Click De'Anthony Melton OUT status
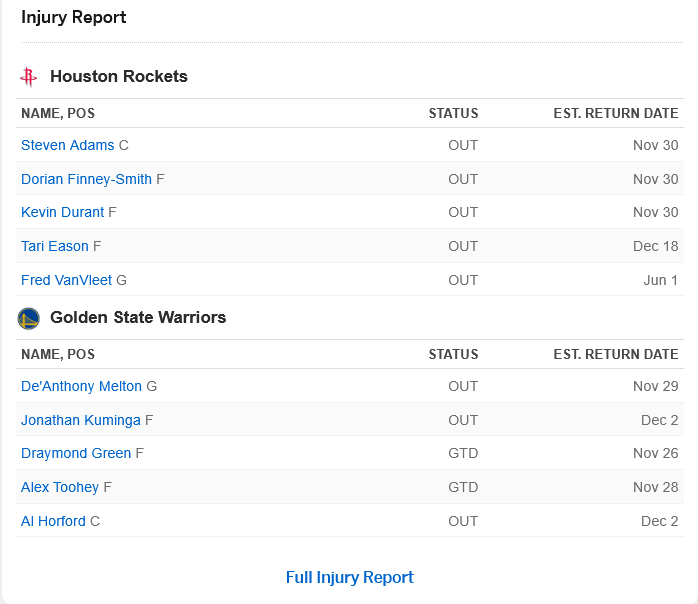 click(x=463, y=386)
